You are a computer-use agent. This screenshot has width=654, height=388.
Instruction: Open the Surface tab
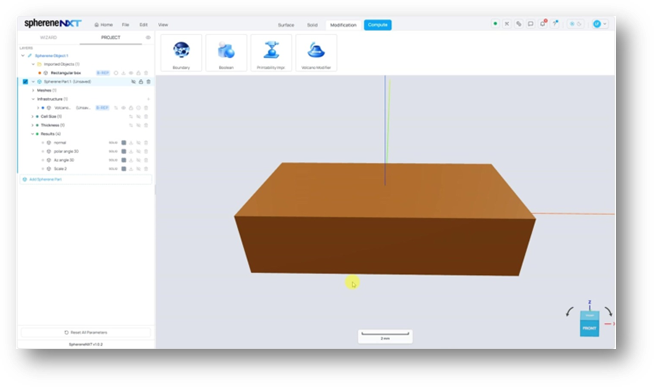[x=286, y=25]
